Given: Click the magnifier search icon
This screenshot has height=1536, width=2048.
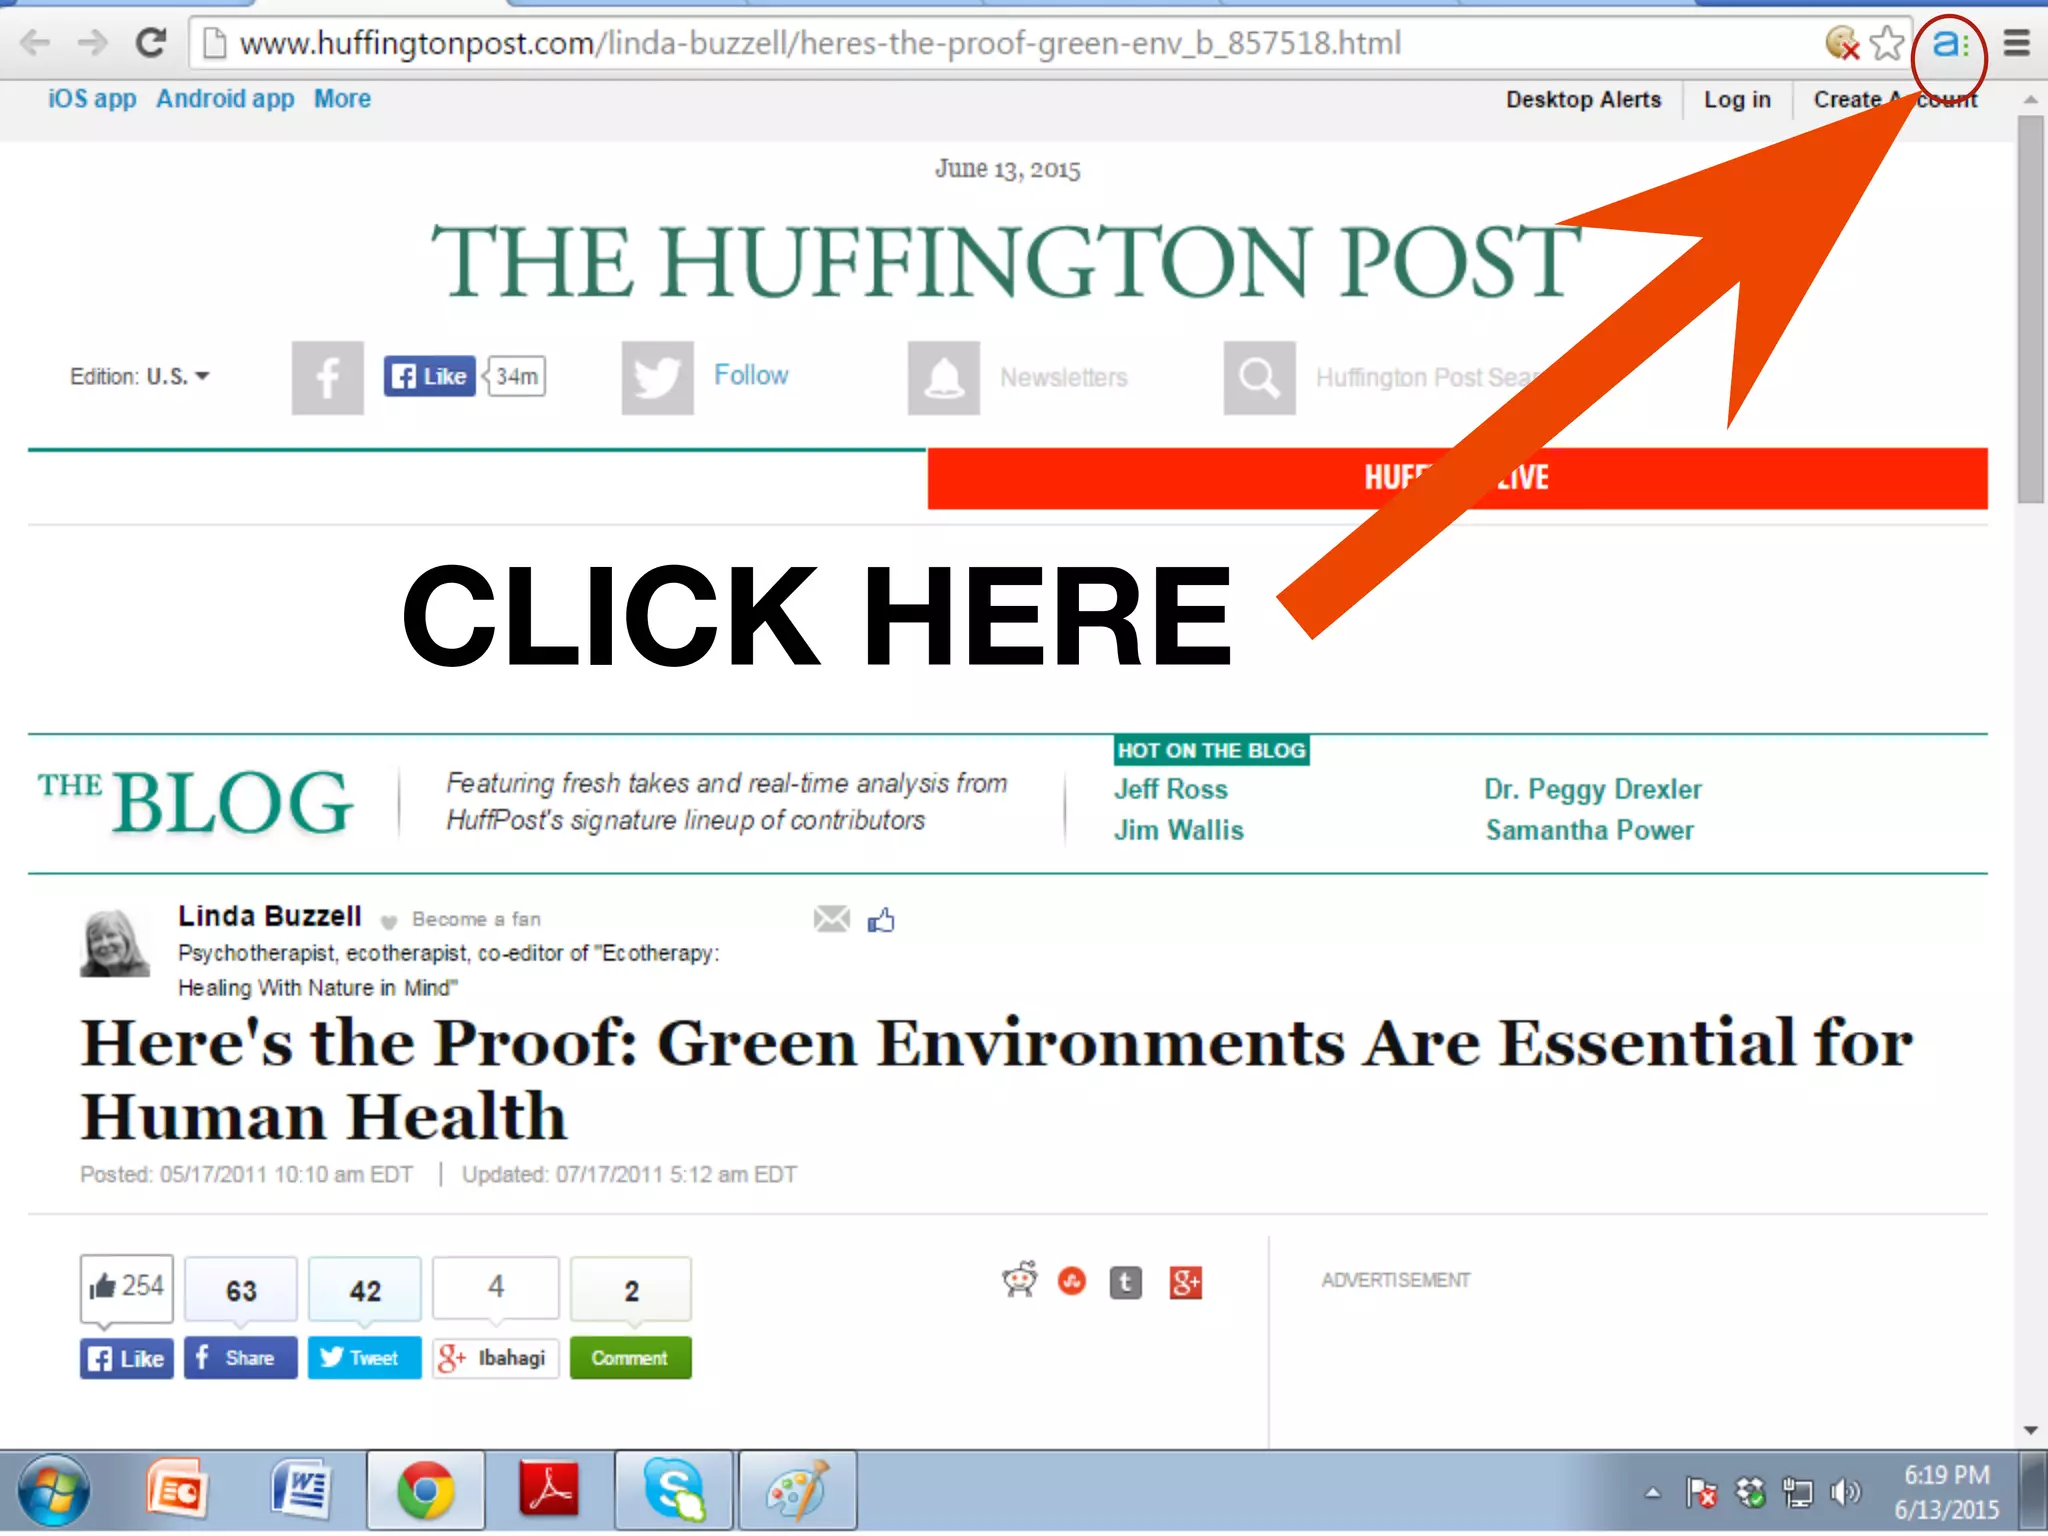Looking at the screenshot, I should click(1259, 377).
